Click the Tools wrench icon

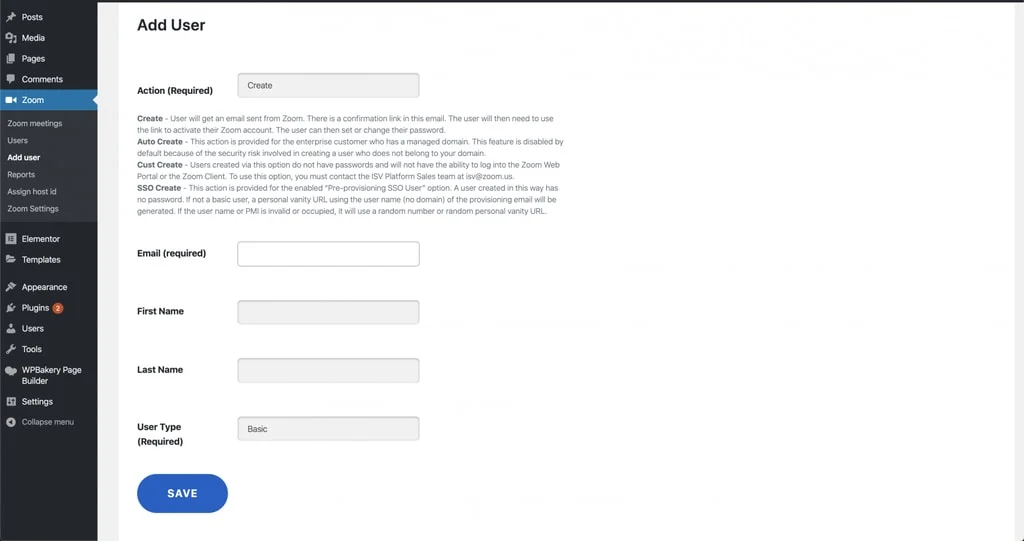coord(11,349)
